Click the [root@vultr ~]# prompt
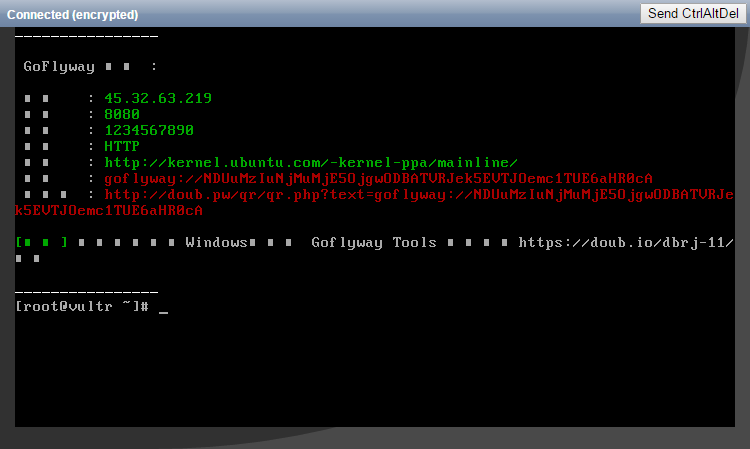This screenshot has width=750, height=449. 82,307
